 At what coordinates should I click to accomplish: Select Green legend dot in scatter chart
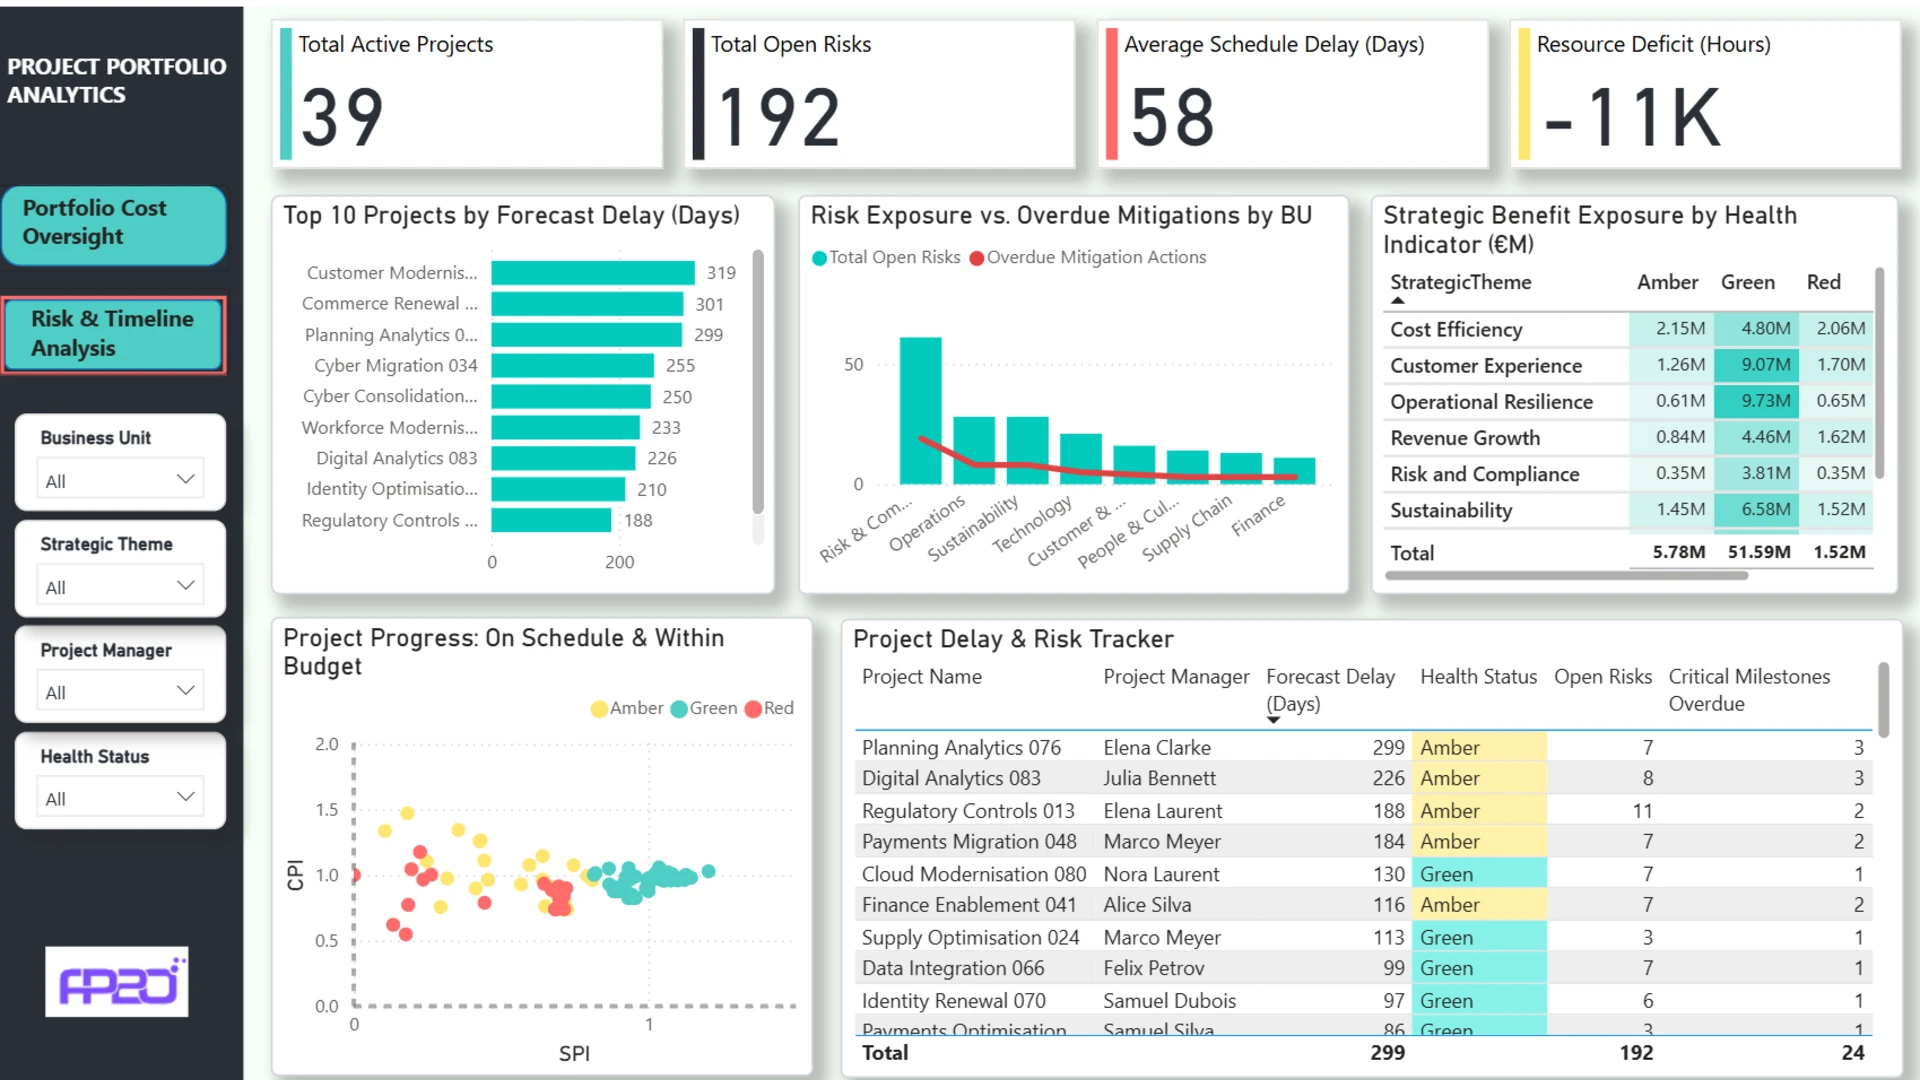point(679,709)
